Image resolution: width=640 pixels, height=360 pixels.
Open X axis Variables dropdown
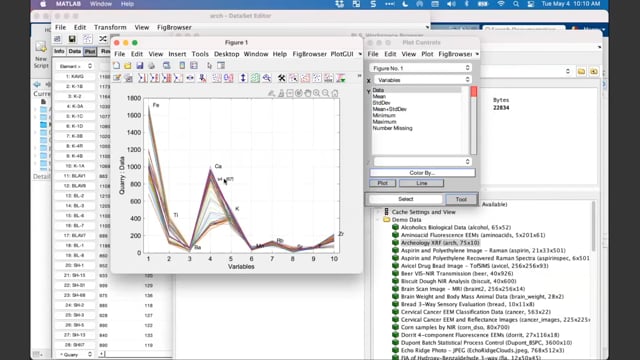(423, 80)
